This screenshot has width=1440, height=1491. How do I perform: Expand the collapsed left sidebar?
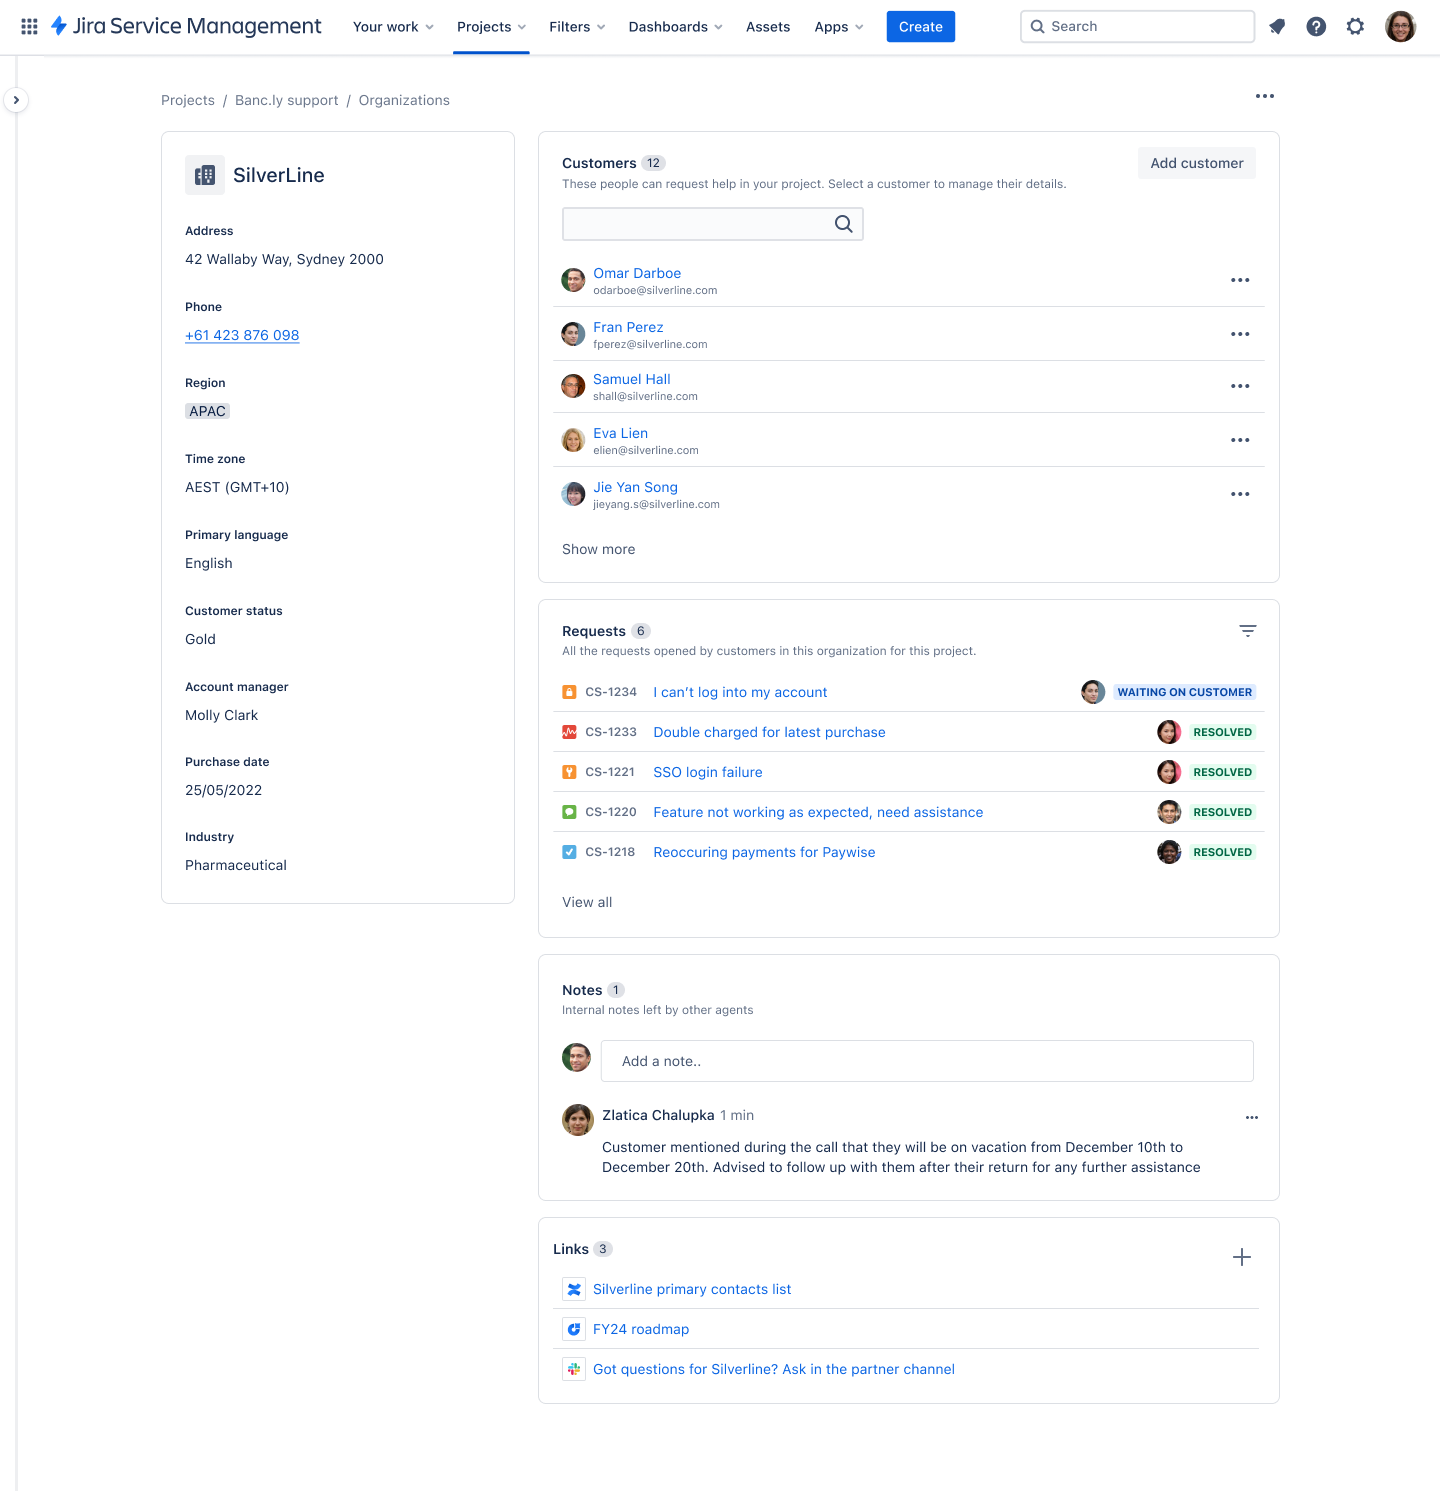[x=16, y=100]
